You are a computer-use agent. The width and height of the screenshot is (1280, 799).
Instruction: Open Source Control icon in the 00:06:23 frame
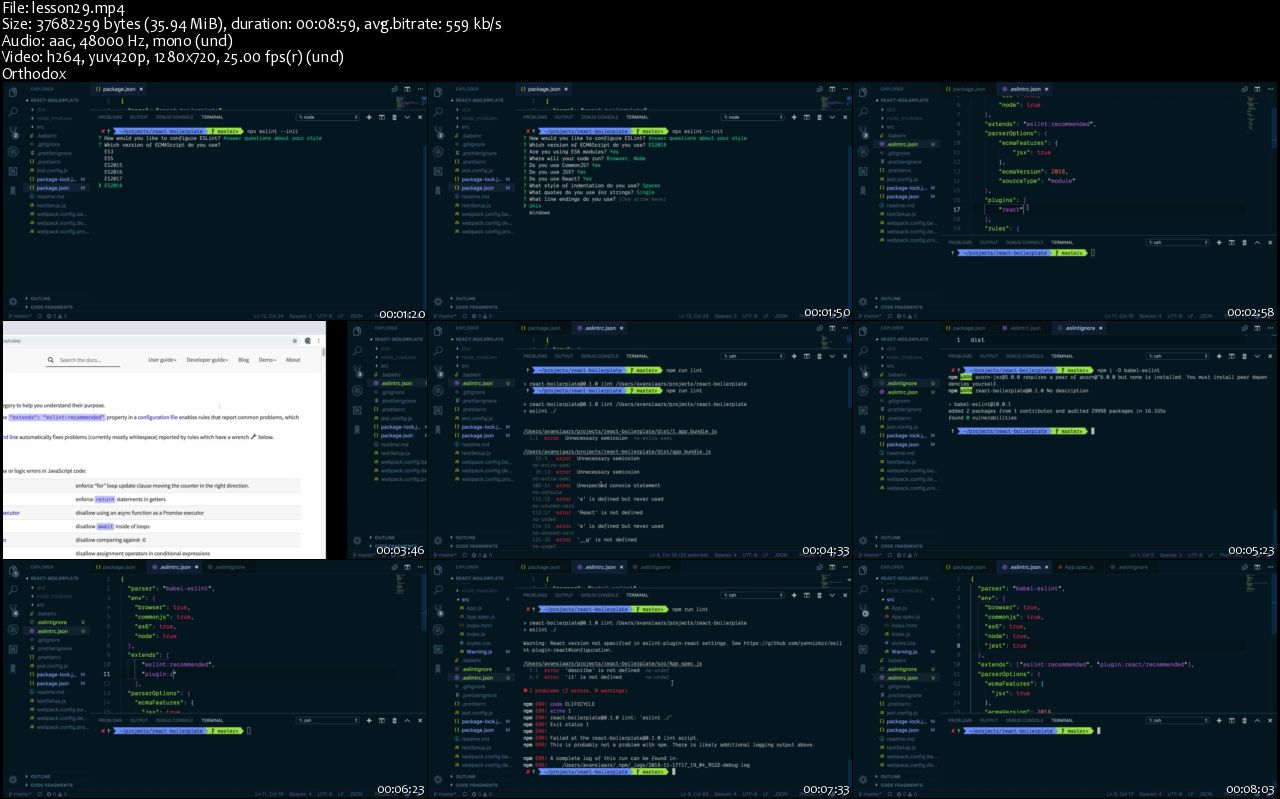(x=14, y=609)
